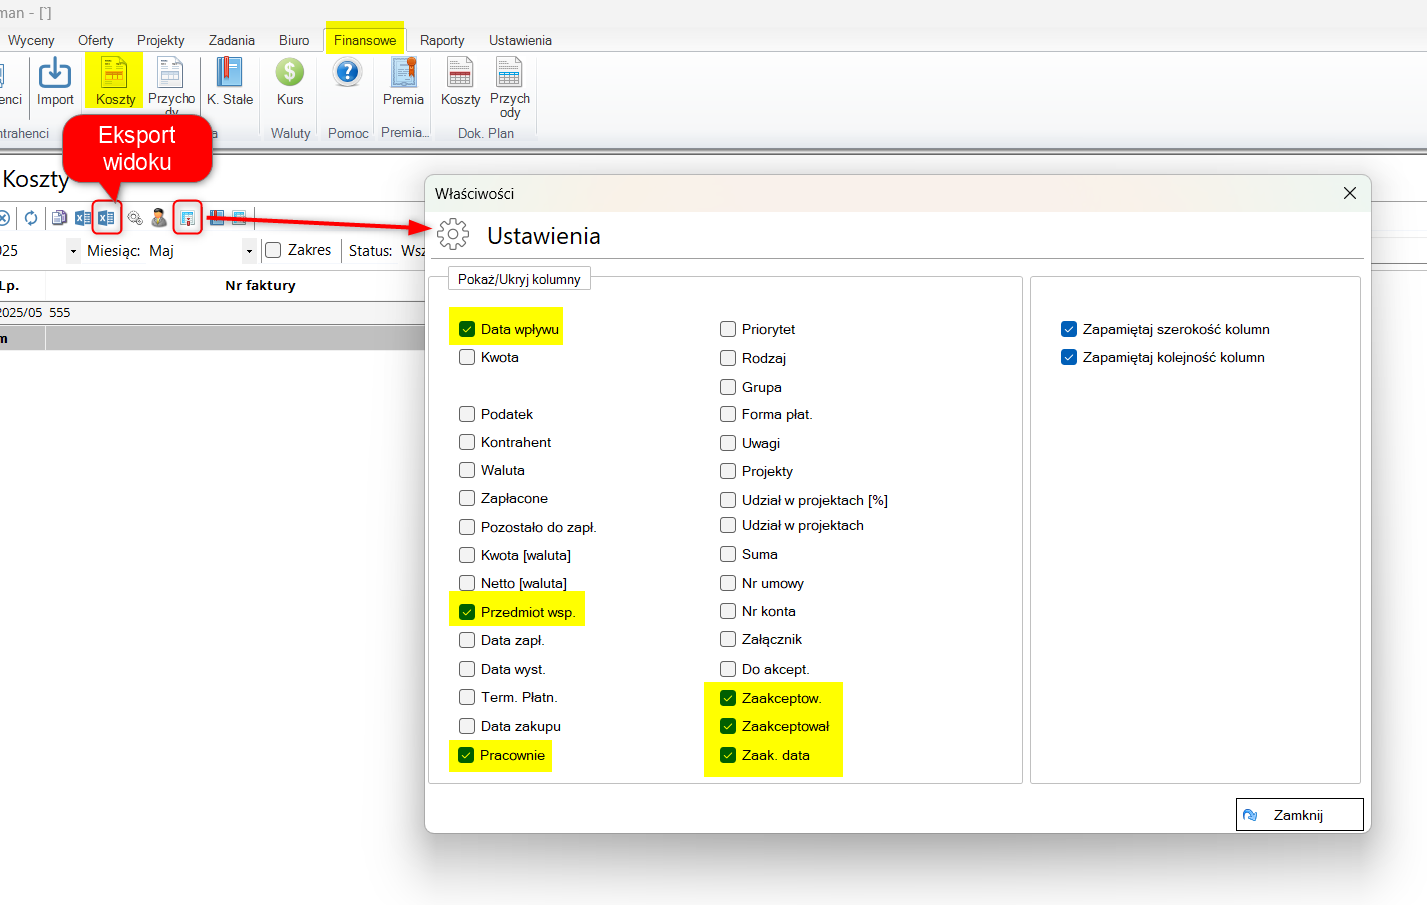Click the Pokaż/Ukryj kolumny group label
The image size is (1427, 905).
519,279
